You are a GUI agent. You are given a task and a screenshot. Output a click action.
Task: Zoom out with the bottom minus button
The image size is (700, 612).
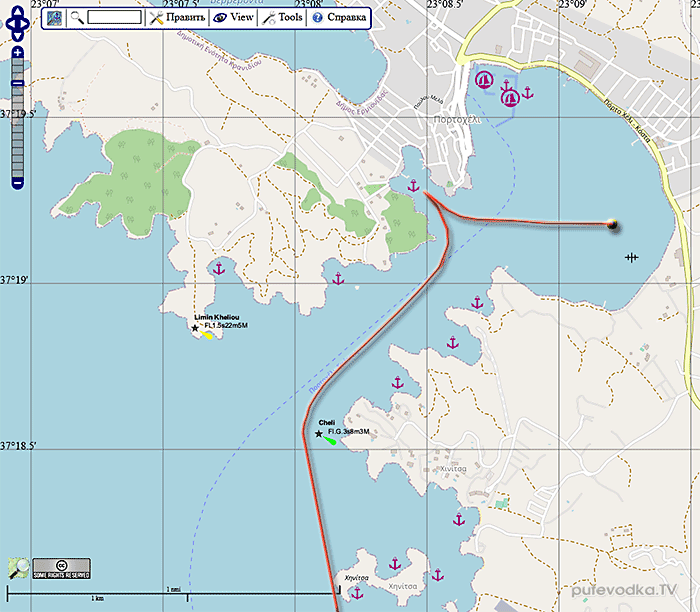[x=17, y=183]
